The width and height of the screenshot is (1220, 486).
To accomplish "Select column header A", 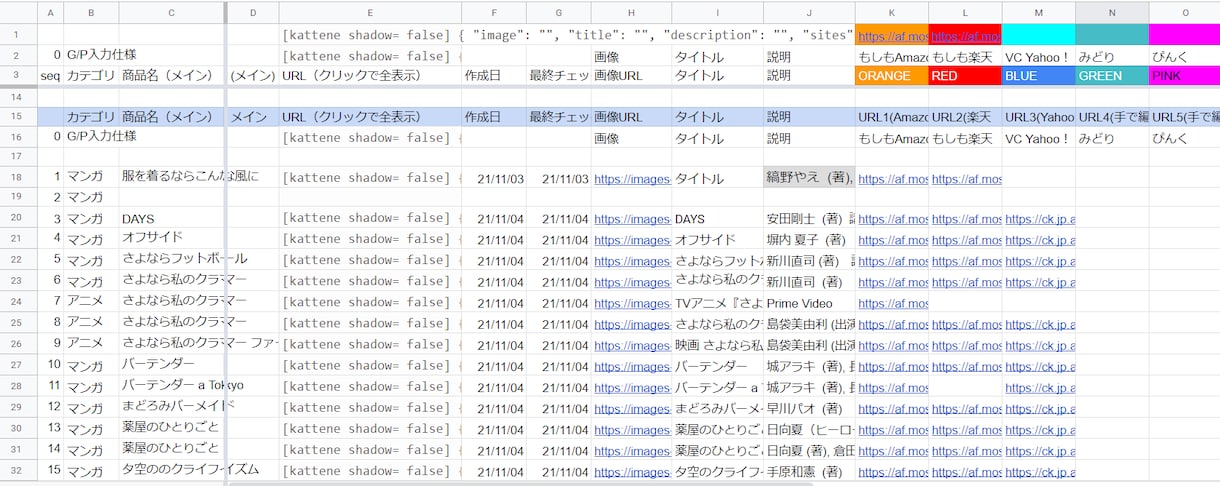I will pos(50,12).
